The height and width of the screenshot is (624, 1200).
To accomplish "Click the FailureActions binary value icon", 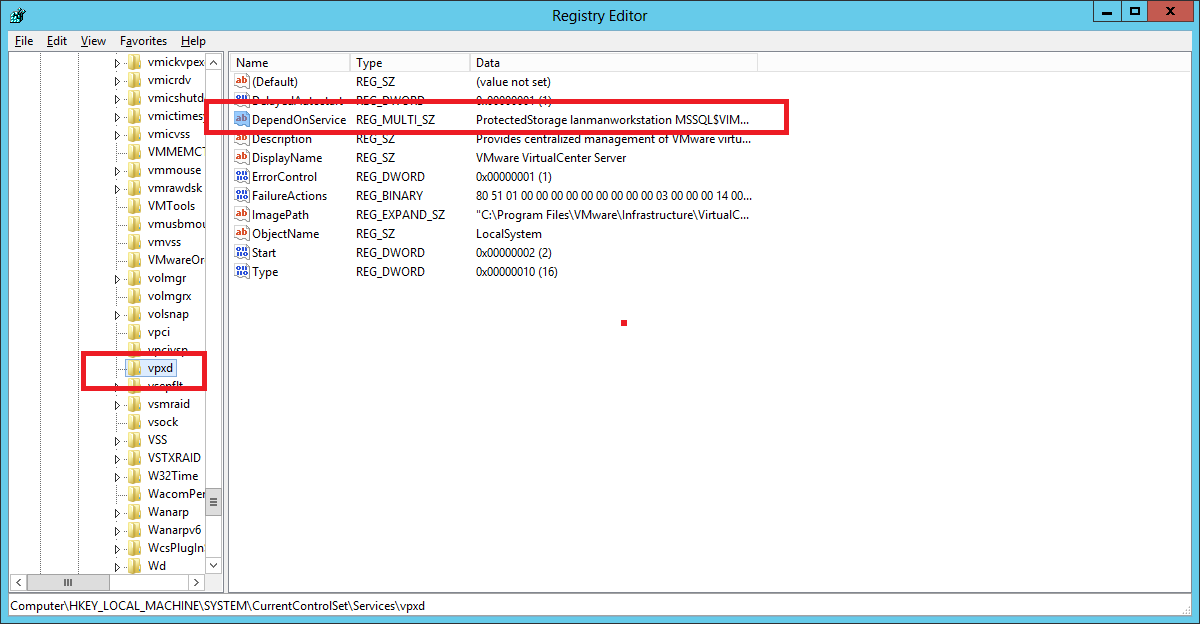I will click(x=241, y=195).
